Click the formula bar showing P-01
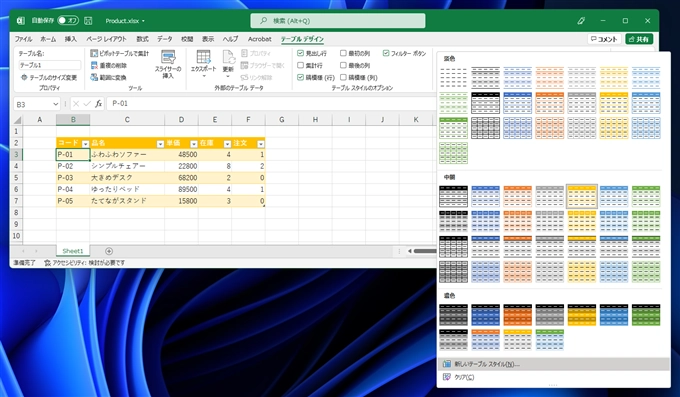This screenshot has width=680, height=397. (x=271, y=104)
